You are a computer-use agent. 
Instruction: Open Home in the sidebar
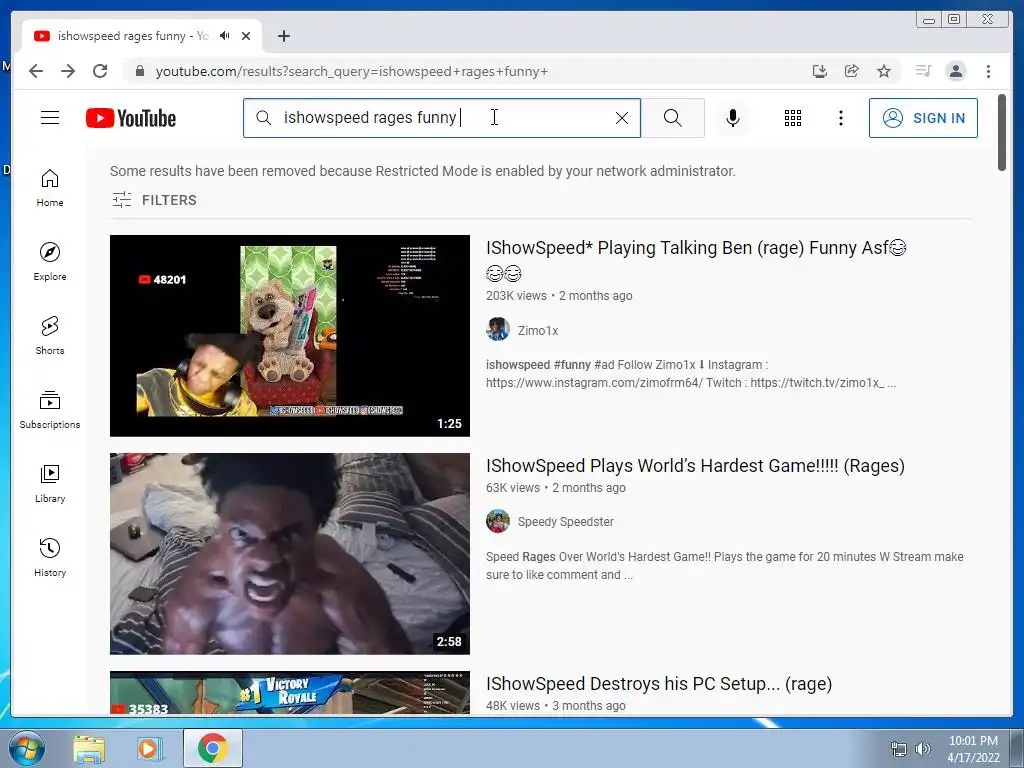(50, 188)
